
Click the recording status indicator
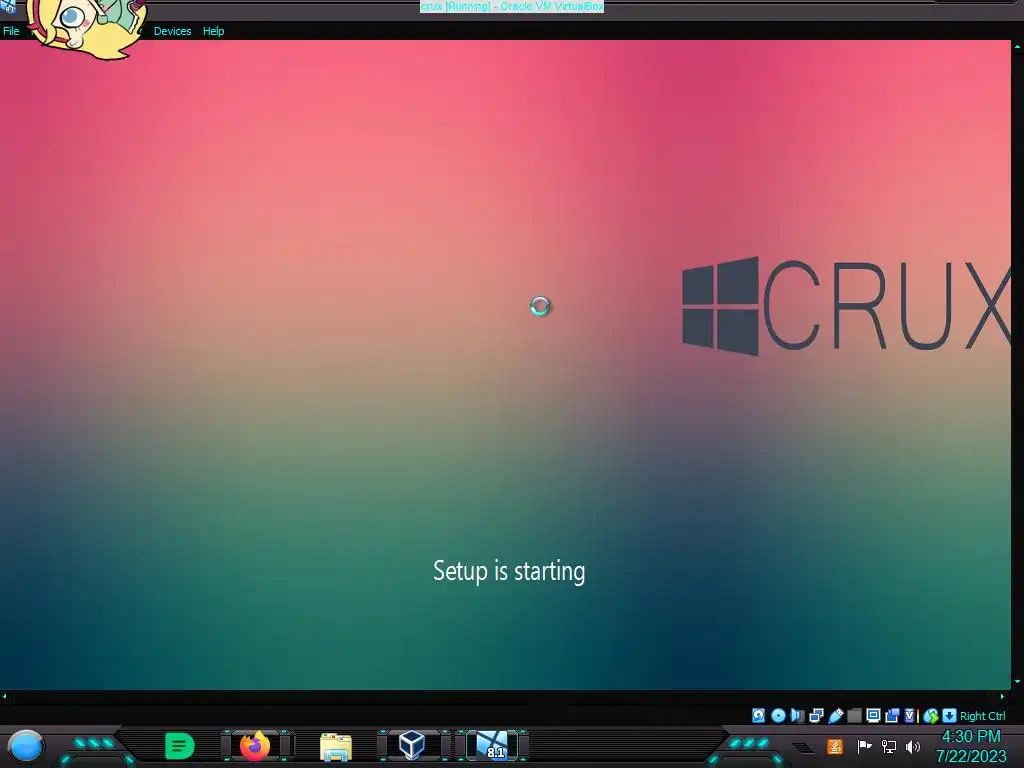(x=892, y=716)
